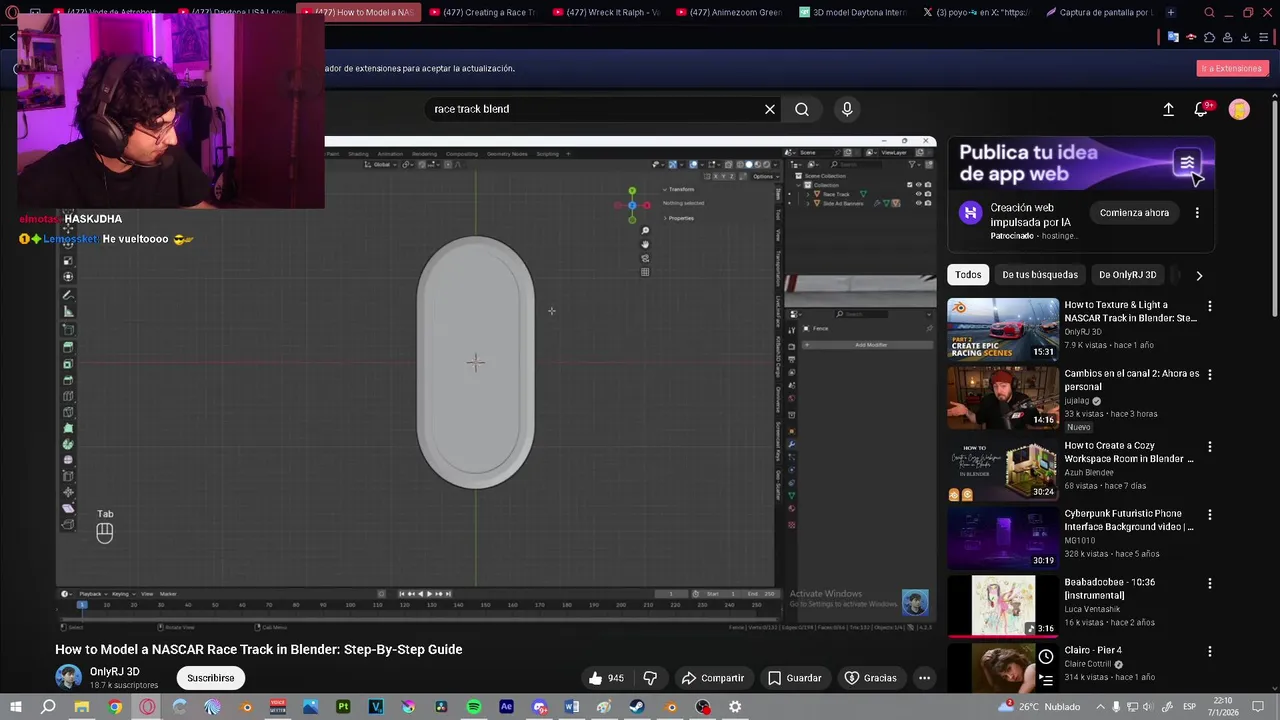Dislike the video with thumbs-down button
This screenshot has height=720, width=1280.
650,678
